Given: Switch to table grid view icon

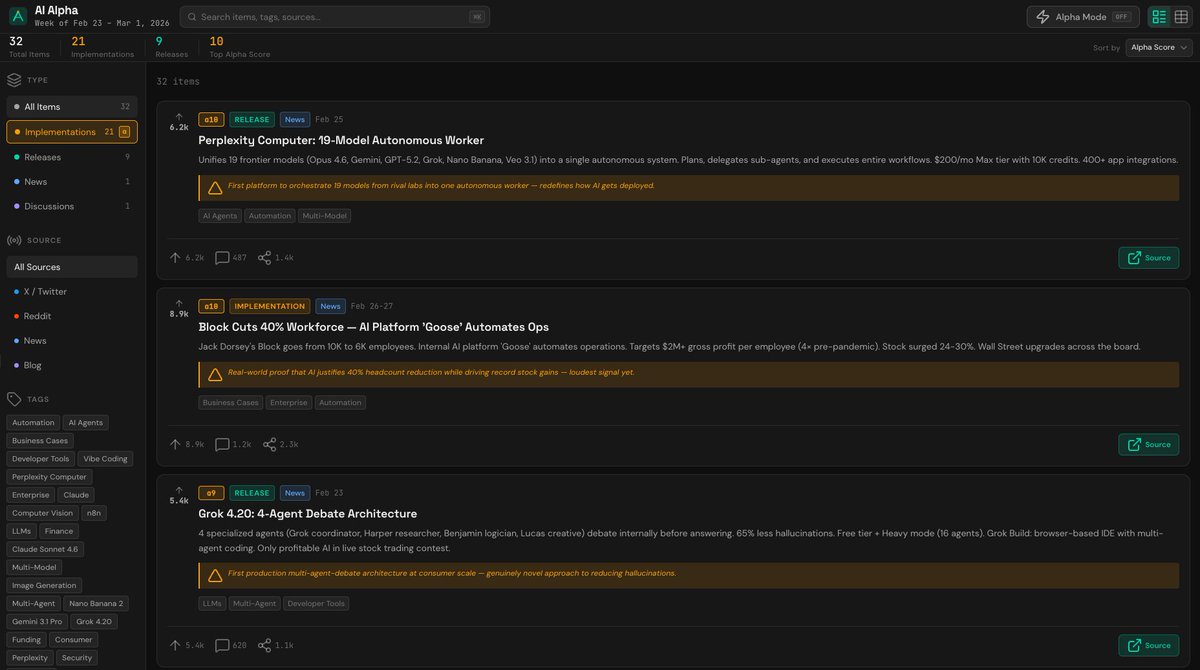Looking at the screenshot, I should click(x=1181, y=17).
